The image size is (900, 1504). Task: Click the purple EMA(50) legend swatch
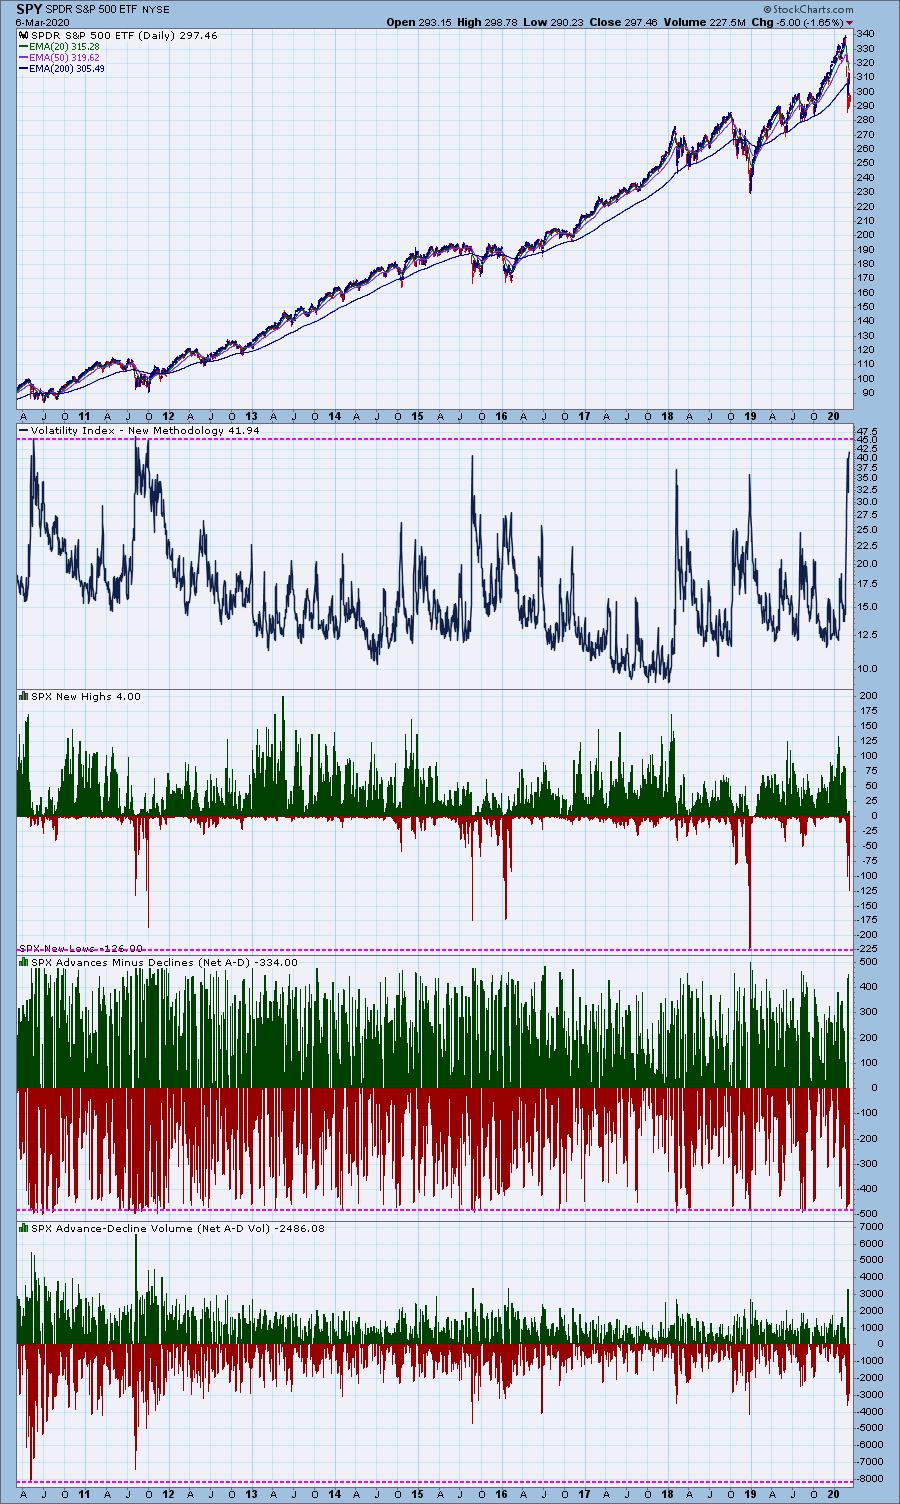26,57
